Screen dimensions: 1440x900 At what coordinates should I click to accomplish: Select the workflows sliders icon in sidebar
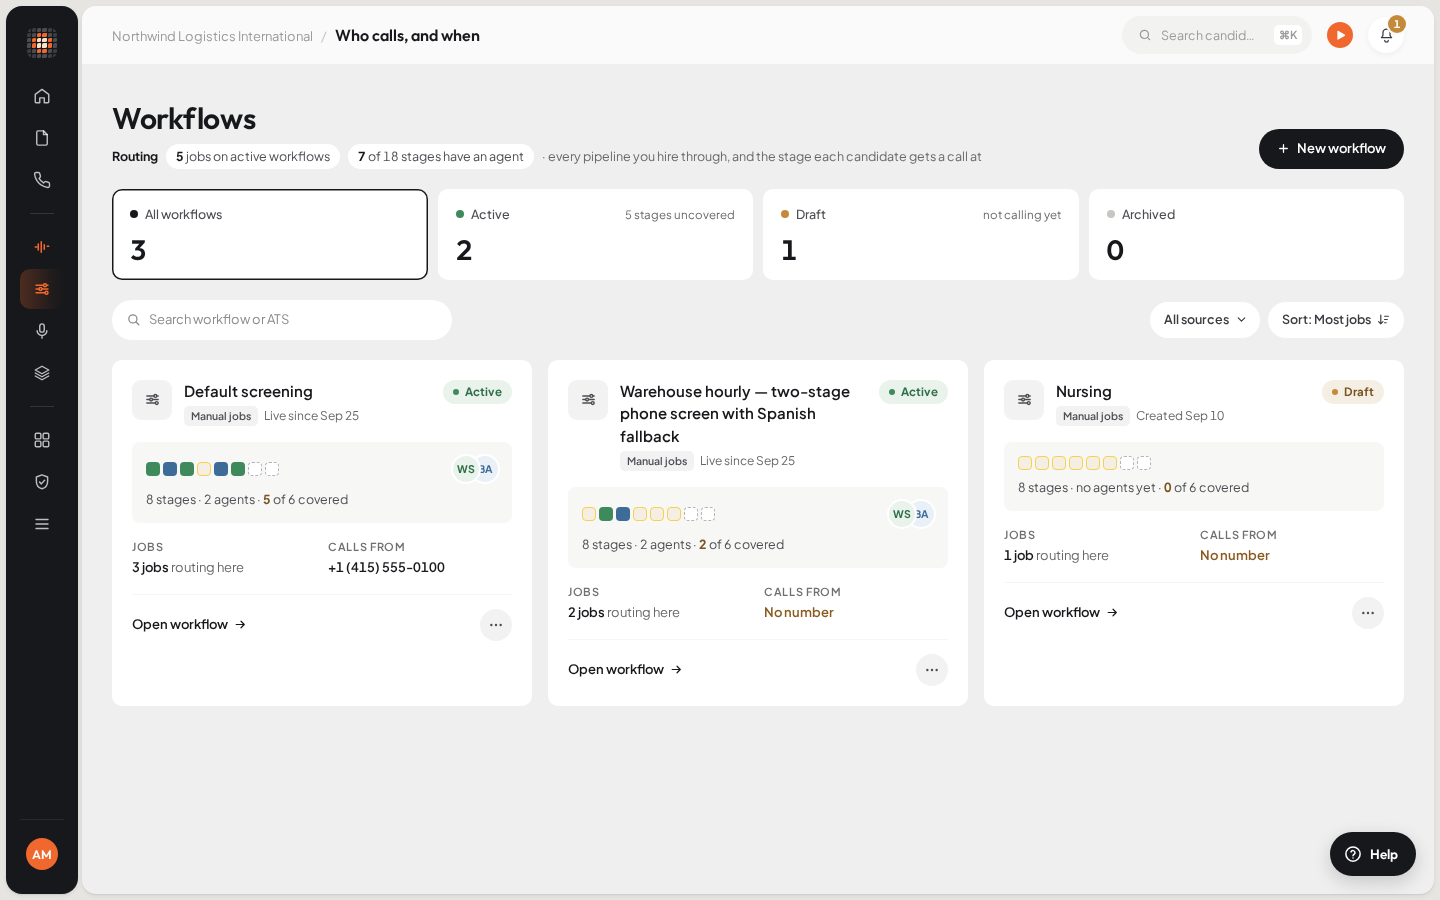coord(42,289)
